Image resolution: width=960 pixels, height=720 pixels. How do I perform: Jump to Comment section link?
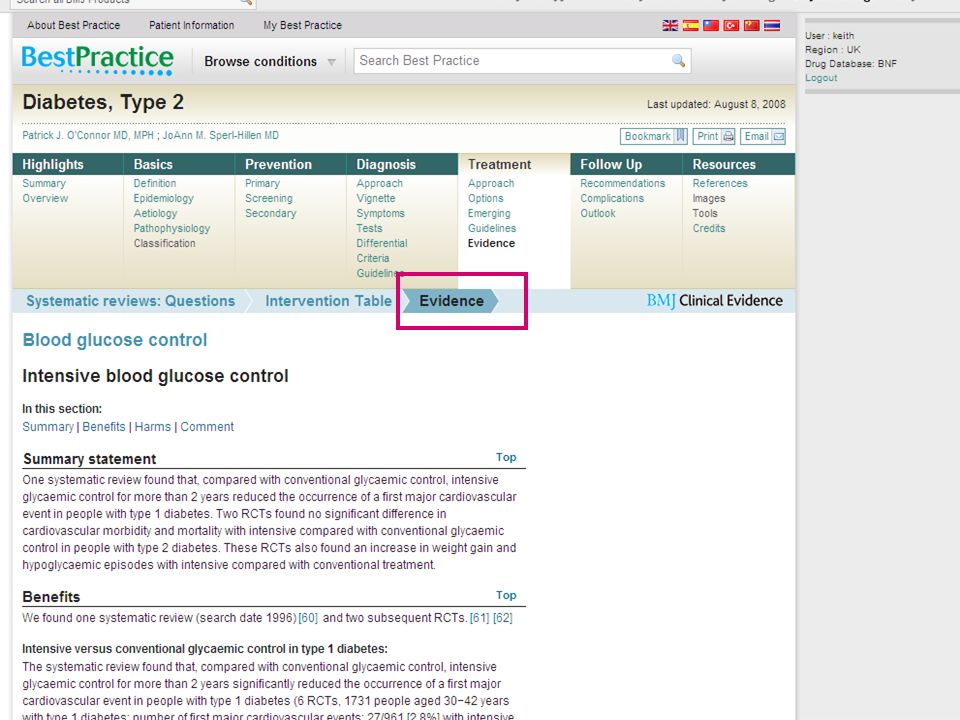(207, 427)
